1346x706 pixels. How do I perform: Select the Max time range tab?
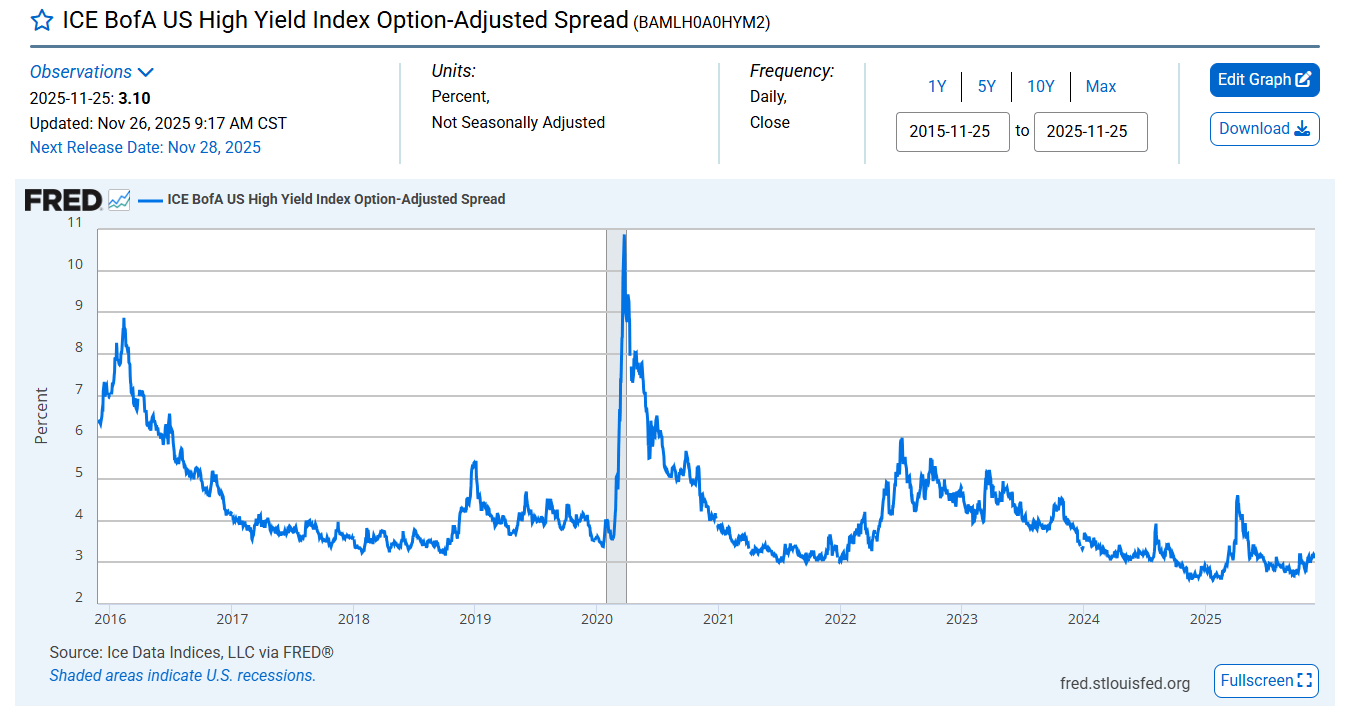tap(1100, 86)
